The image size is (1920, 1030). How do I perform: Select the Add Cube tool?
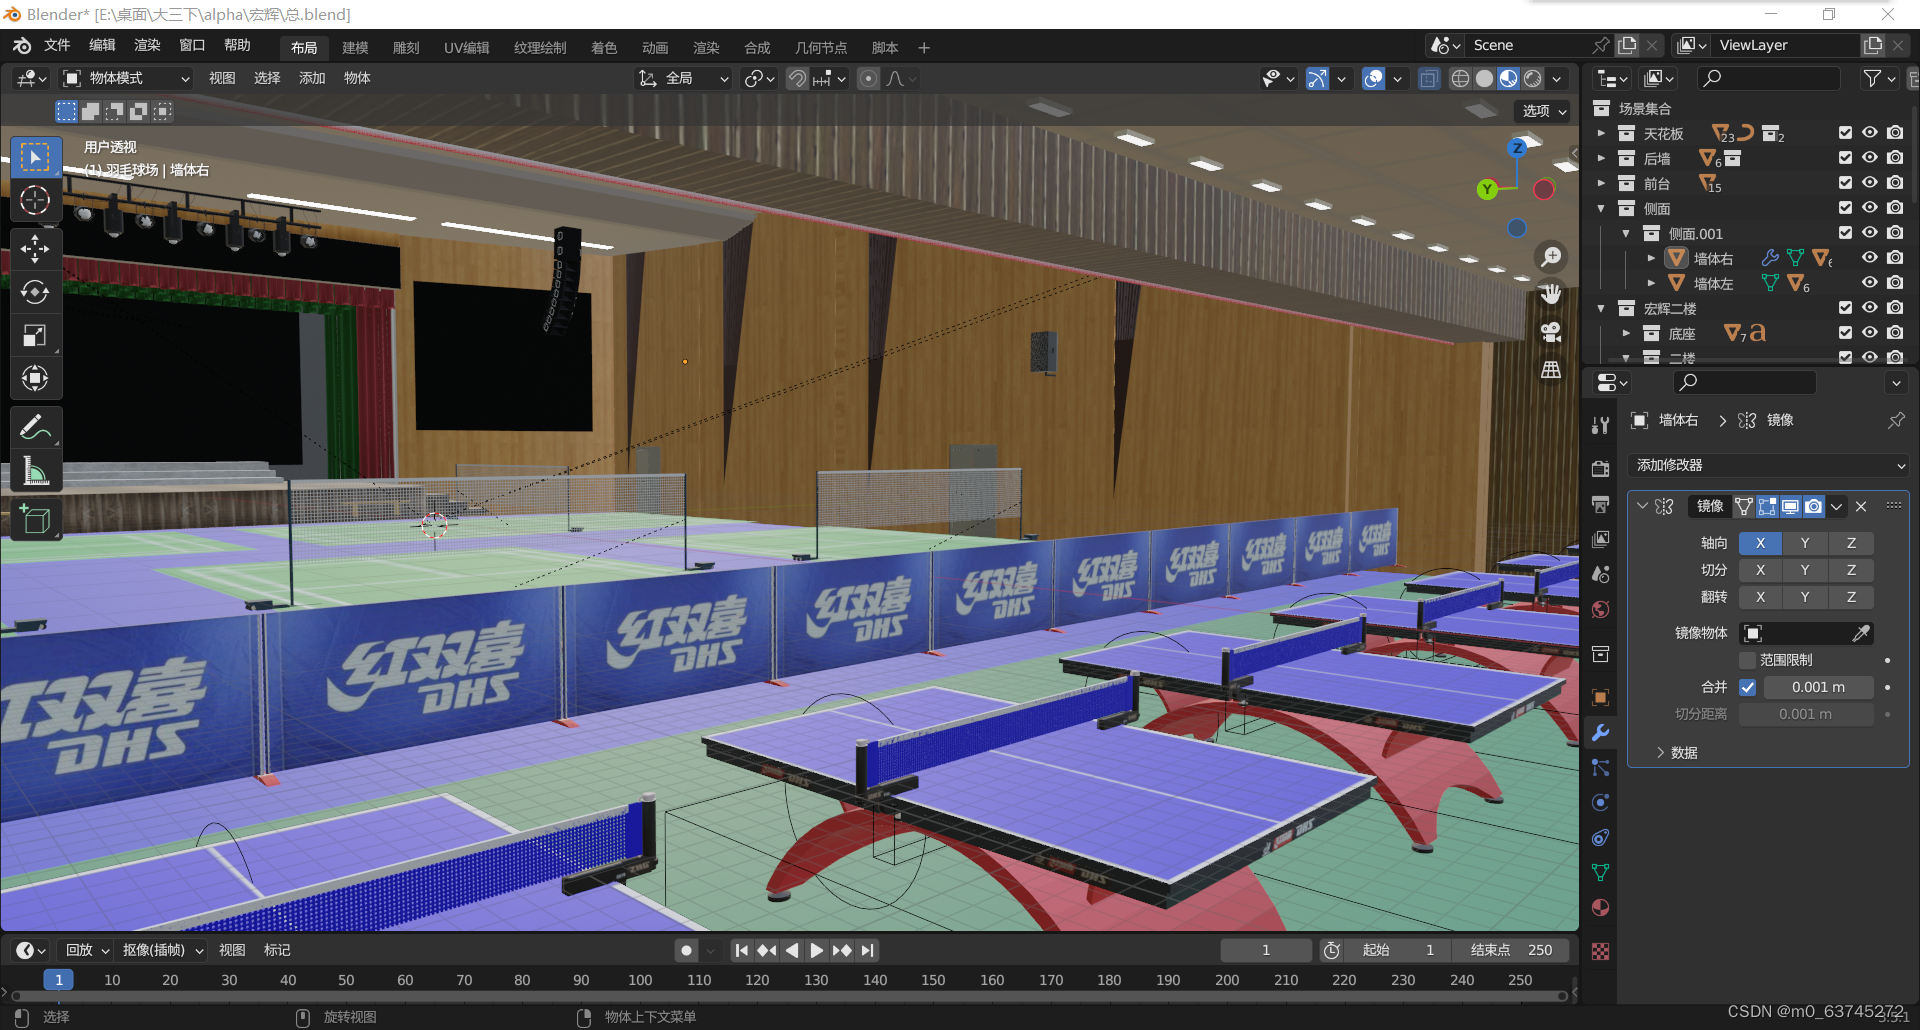35,519
